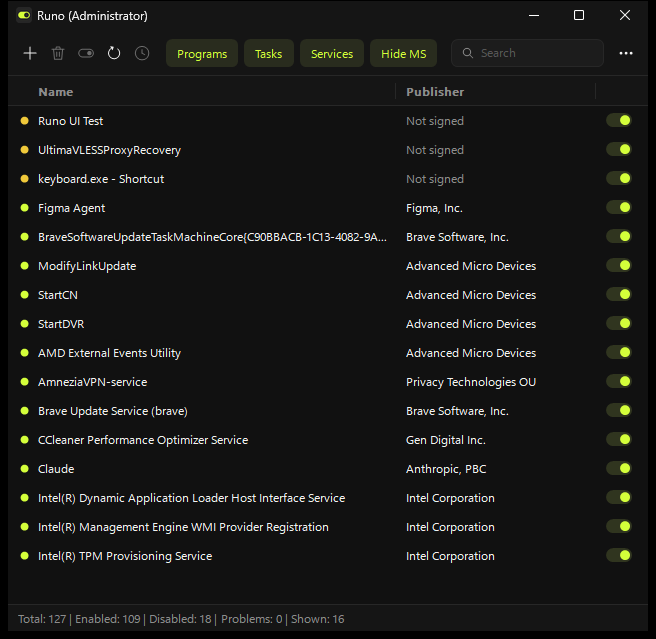Disable Intel(R) Management Engine WMI toggle
656x639 pixels.
tap(619, 526)
